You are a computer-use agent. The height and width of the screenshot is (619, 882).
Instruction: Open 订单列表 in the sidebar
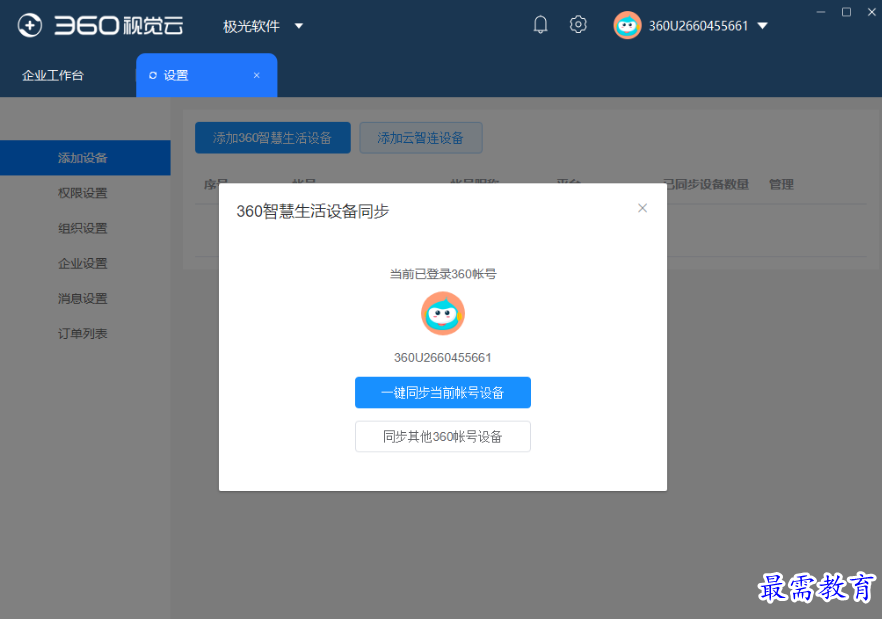coord(85,334)
